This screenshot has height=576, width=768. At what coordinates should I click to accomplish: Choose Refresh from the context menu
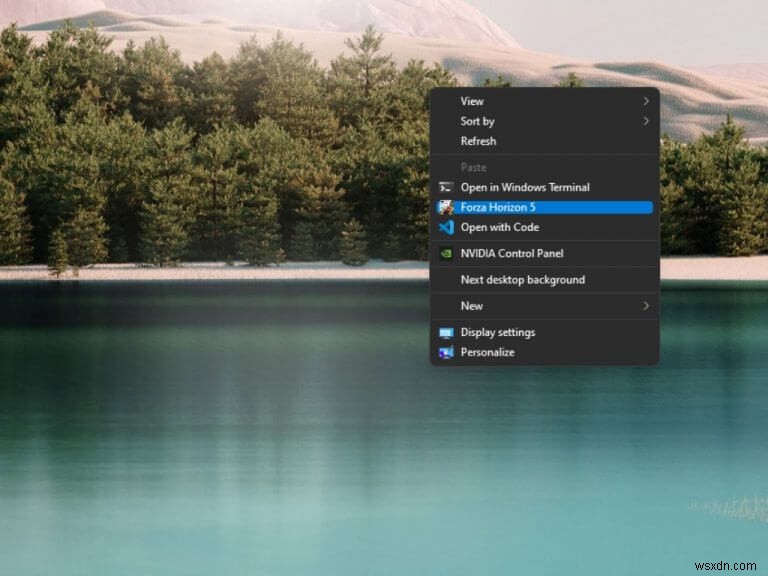pyautogui.click(x=544, y=141)
